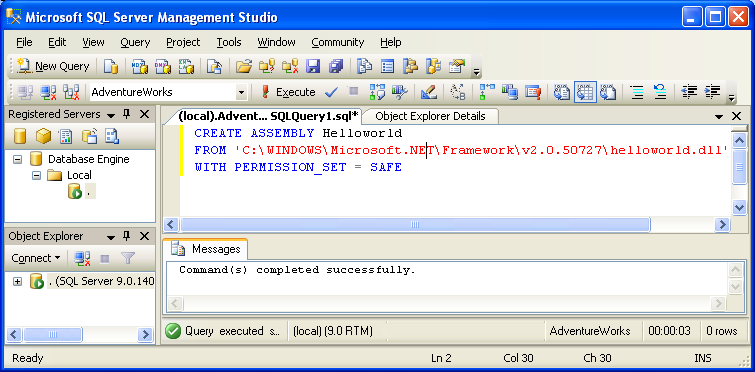The image size is (755, 372).
Task: Open the Properties Window icon
Action: tap(456, 66)
